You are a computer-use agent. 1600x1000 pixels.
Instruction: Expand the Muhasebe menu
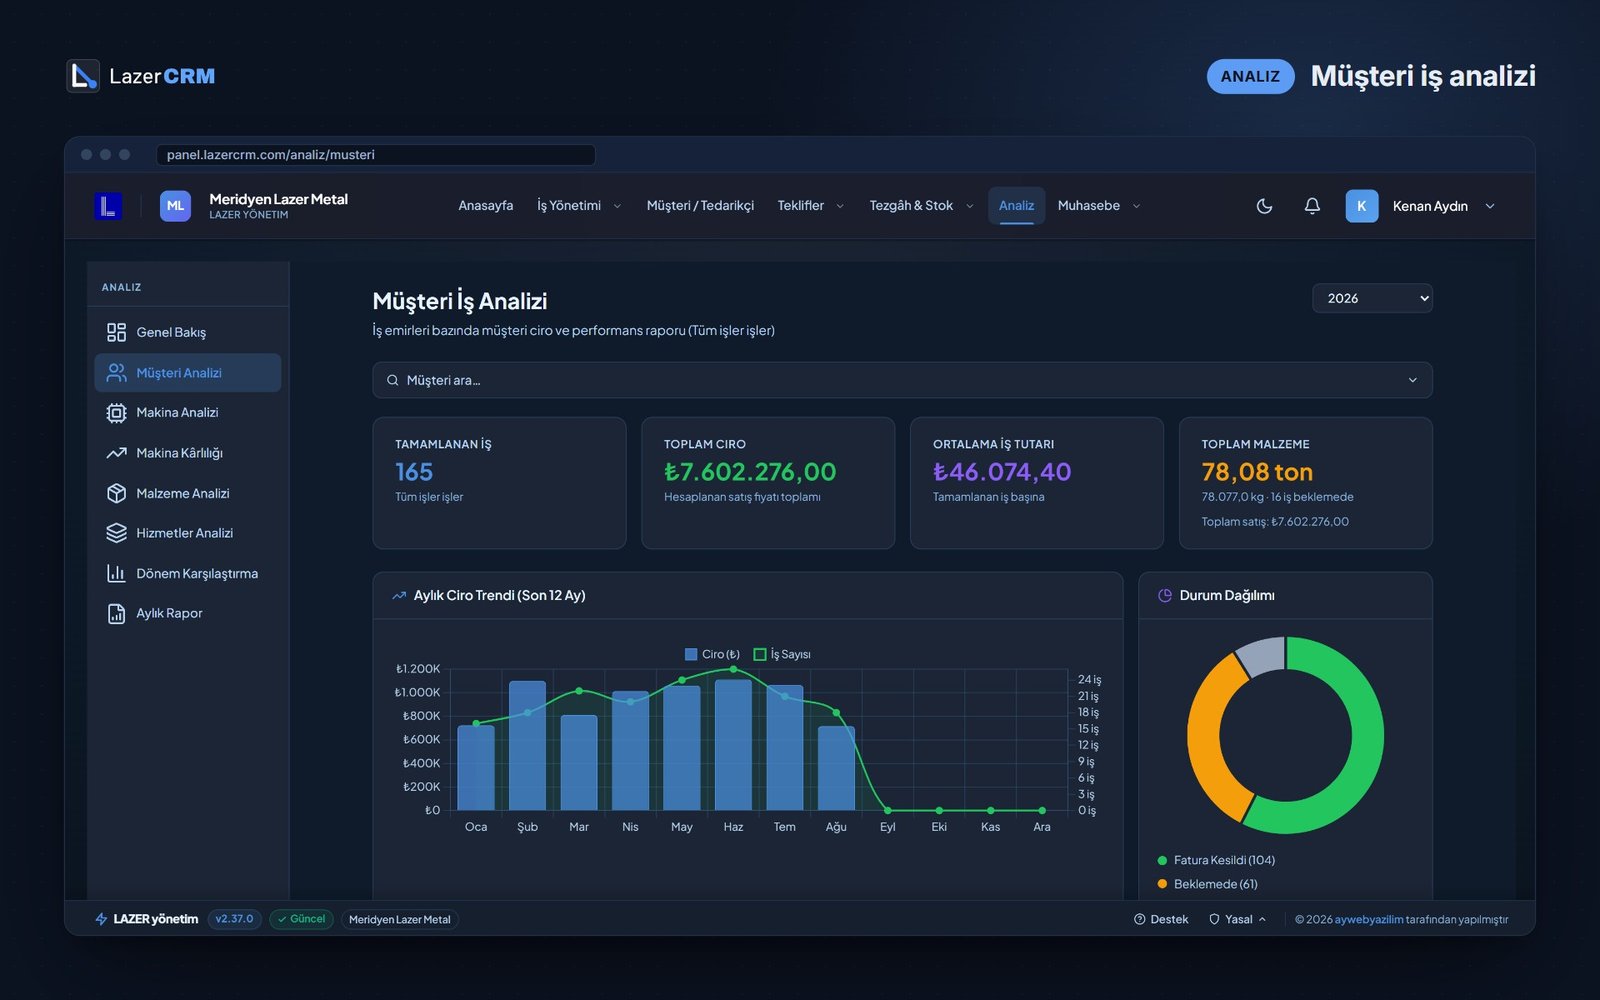(x=1099, y=206)
